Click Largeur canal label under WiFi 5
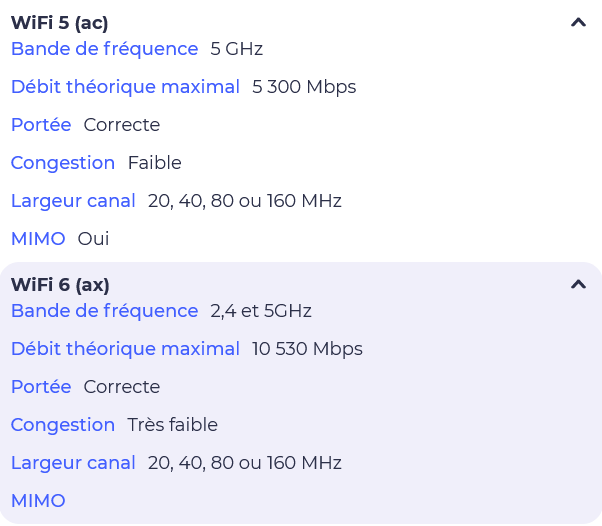The height and width of the screenshot is (526, 602). 73,201
